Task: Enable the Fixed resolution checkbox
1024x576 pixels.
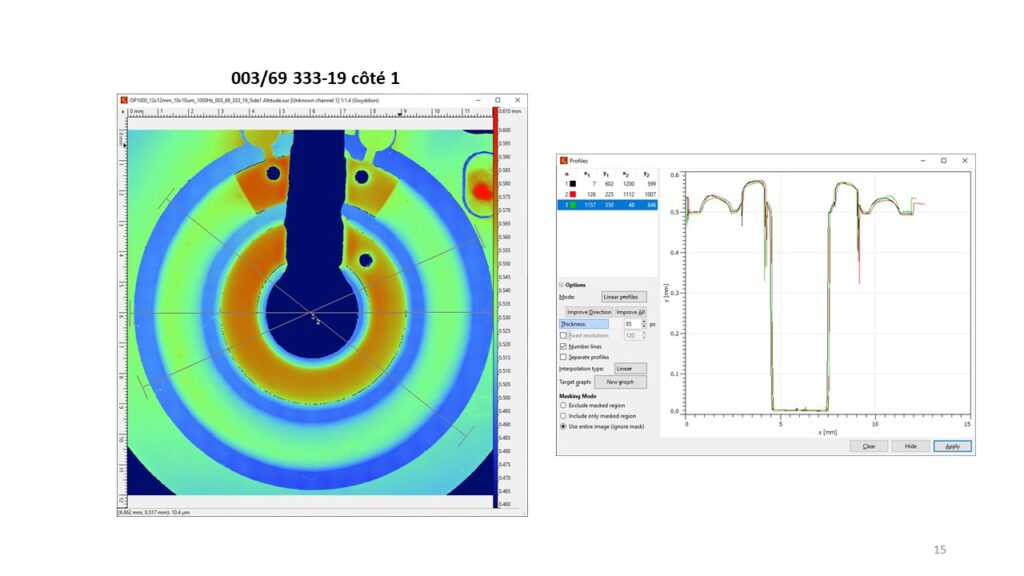Action: click(x=563, y=335)
